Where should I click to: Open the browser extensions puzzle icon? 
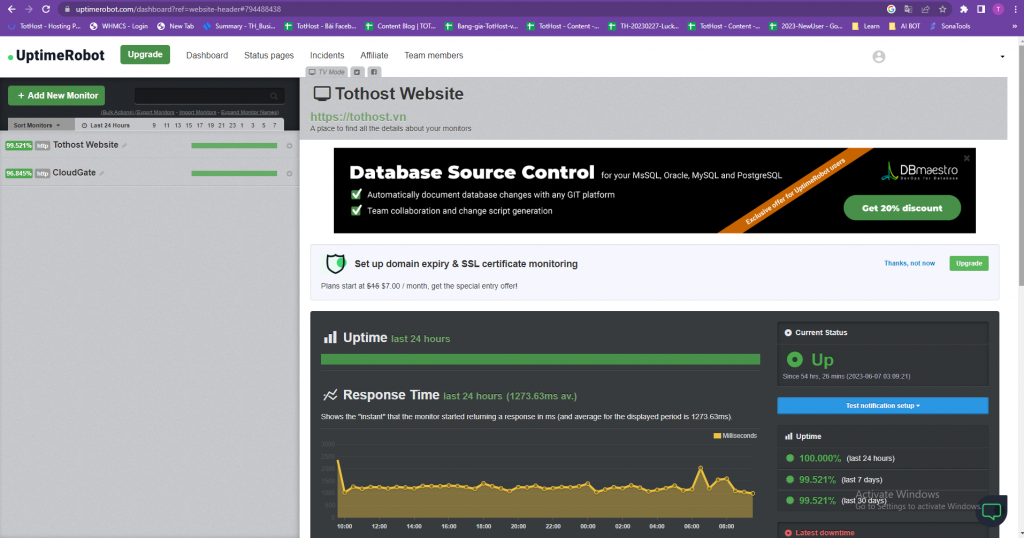[x=963, y=9]
